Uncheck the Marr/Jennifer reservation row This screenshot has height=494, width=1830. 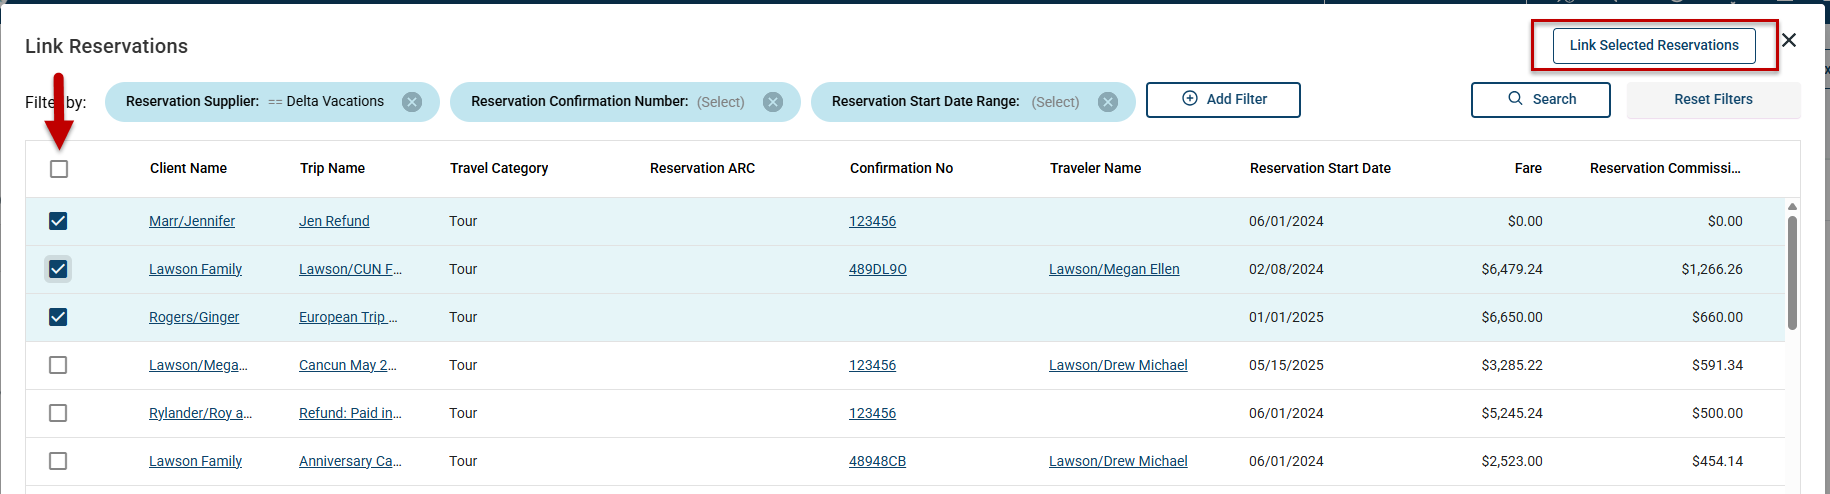point(58,221)
